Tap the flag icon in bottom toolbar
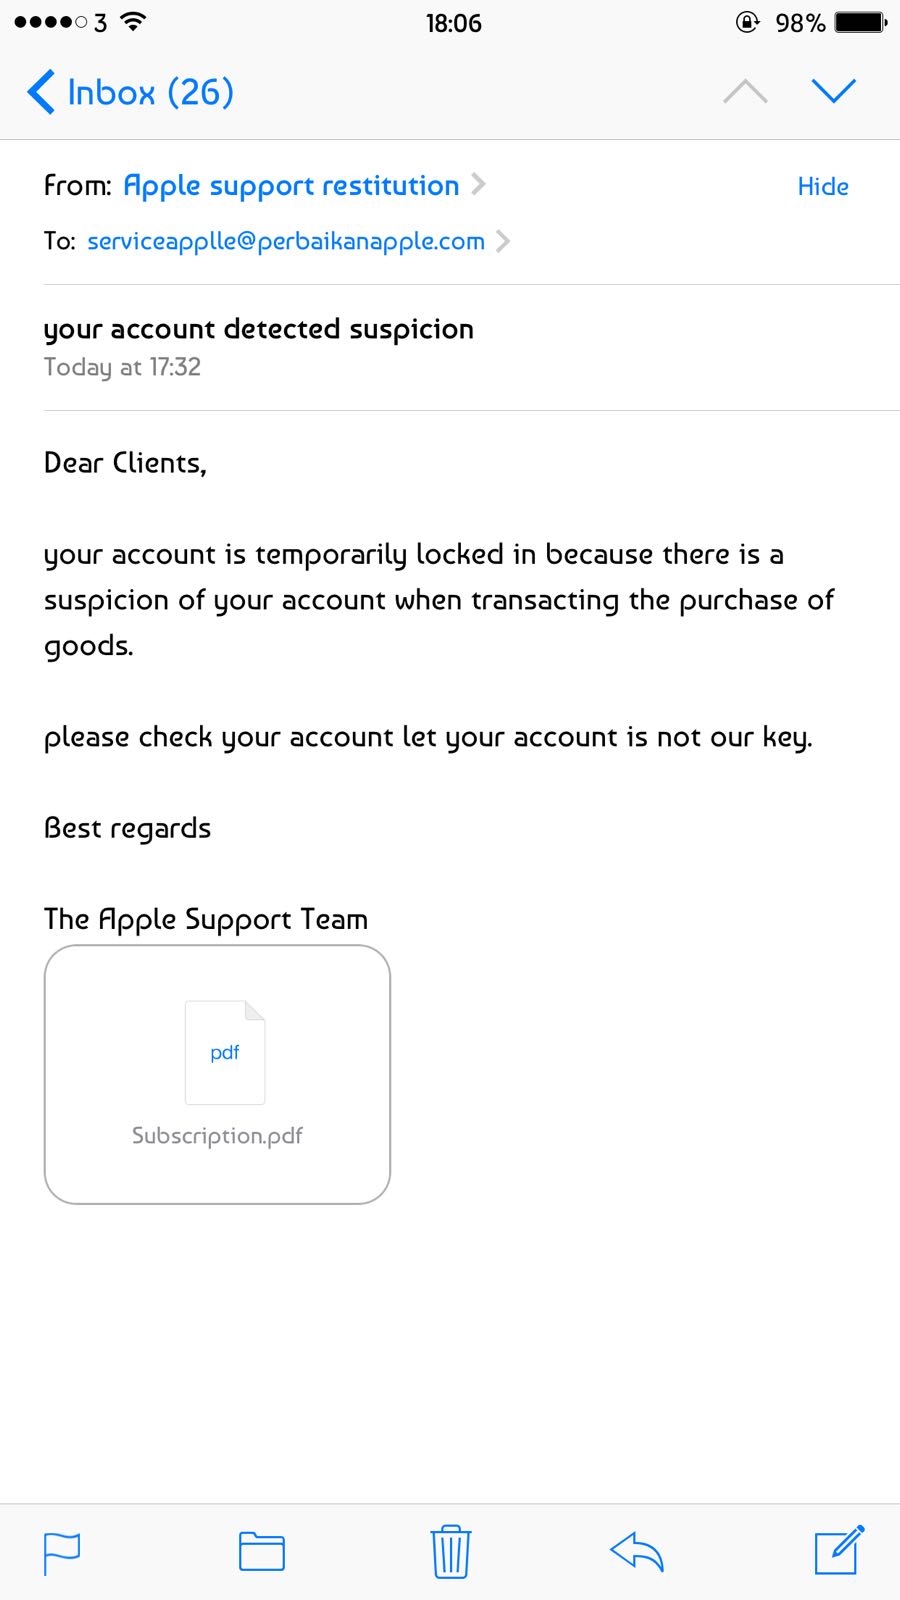The image size is (900, 1600). 62,1553
